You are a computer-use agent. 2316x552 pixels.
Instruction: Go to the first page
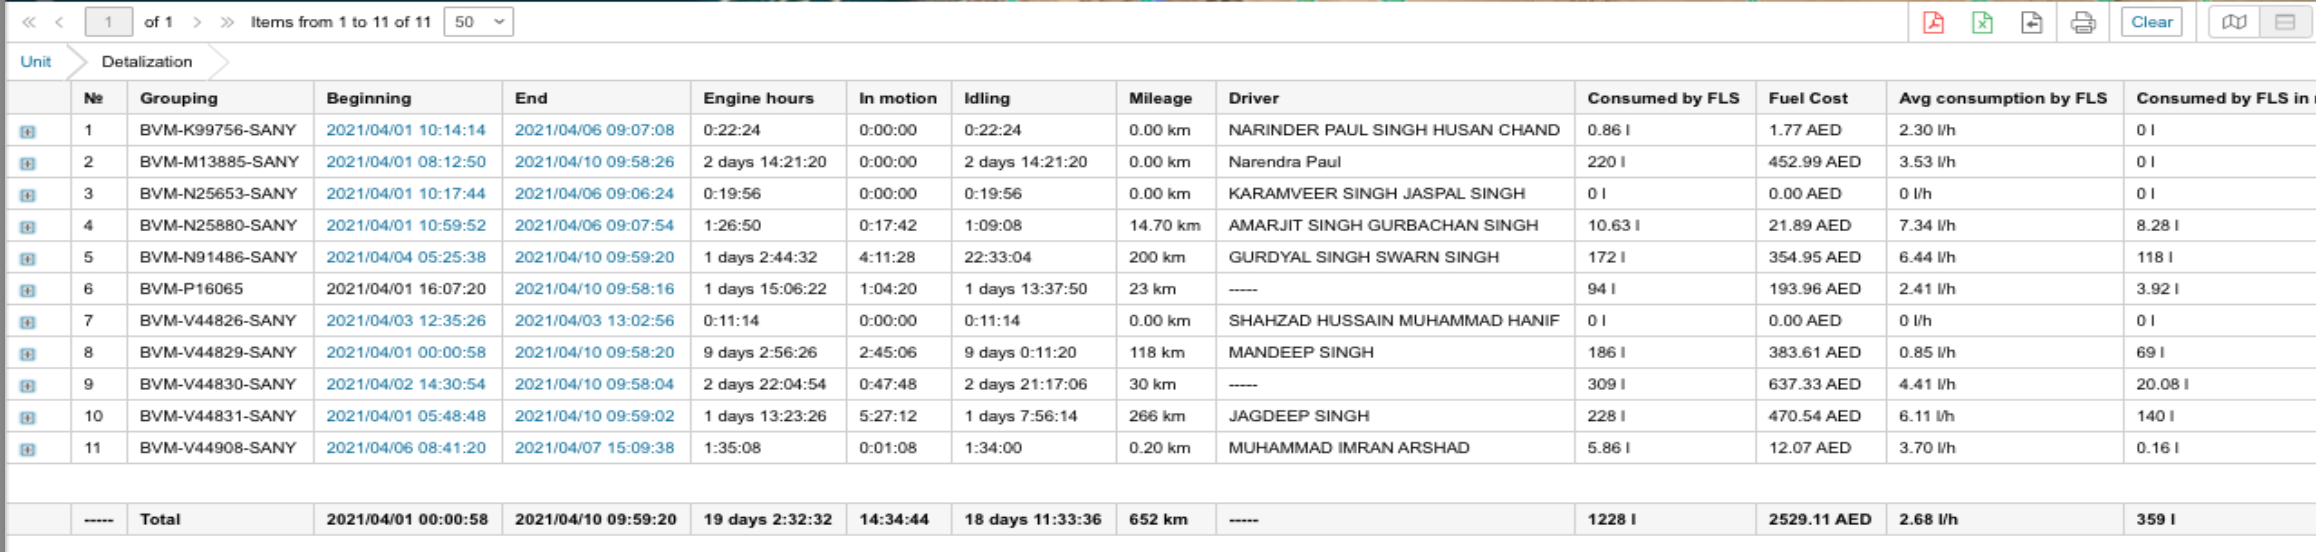28,22
